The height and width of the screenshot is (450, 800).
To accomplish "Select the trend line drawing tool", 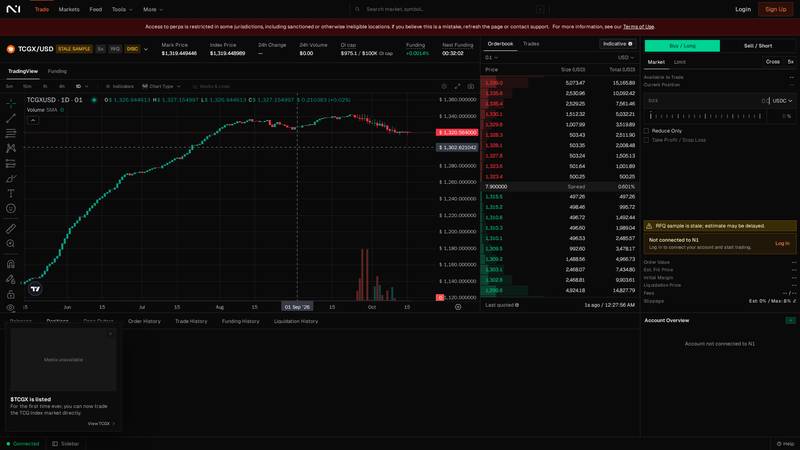I will coord(11,118).
